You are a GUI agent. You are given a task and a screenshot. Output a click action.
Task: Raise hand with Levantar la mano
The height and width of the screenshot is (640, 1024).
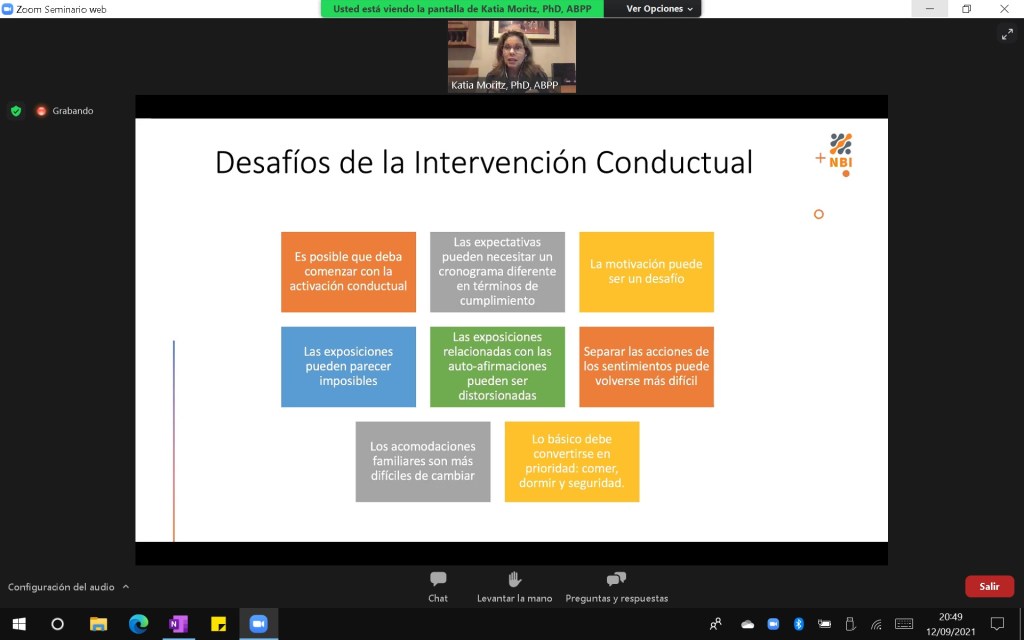[514, 586]
